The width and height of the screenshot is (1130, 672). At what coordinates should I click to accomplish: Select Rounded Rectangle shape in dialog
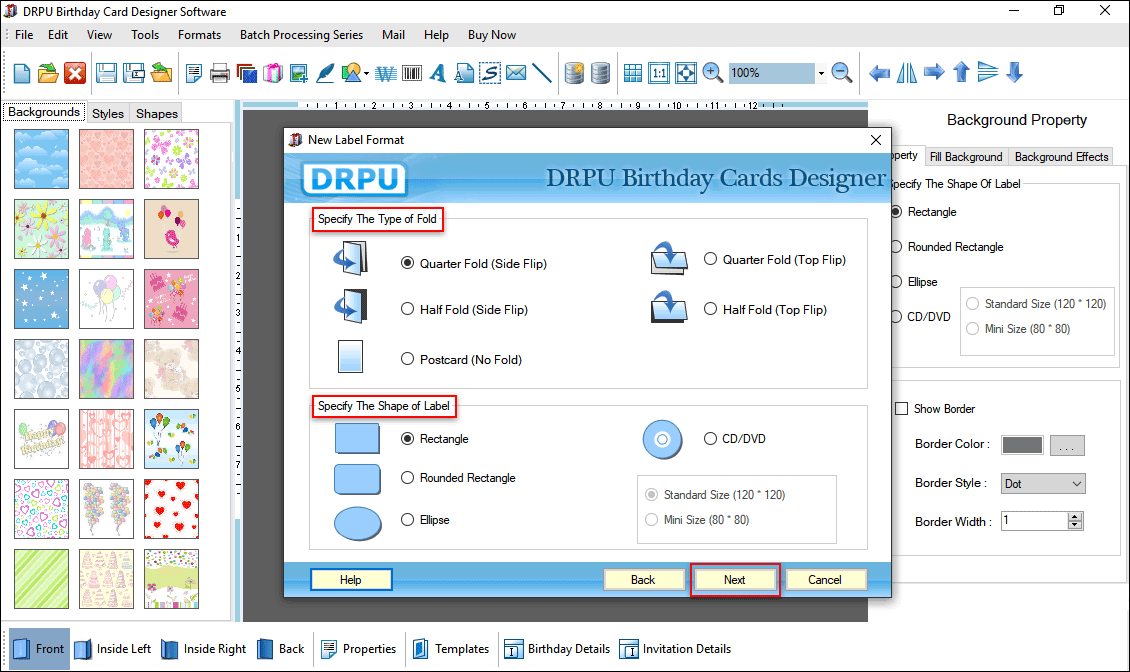click(x=407, y=477)
